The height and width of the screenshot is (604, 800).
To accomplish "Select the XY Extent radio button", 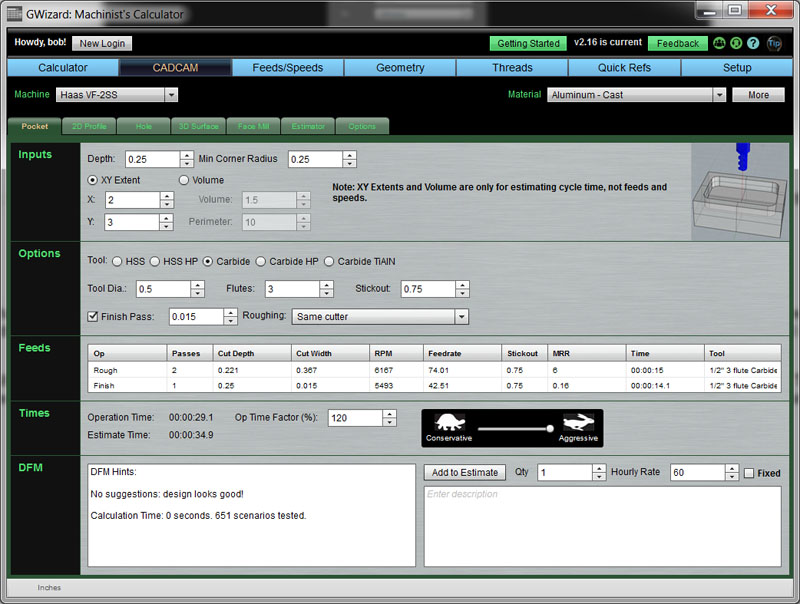I will (x=92, y=180).
